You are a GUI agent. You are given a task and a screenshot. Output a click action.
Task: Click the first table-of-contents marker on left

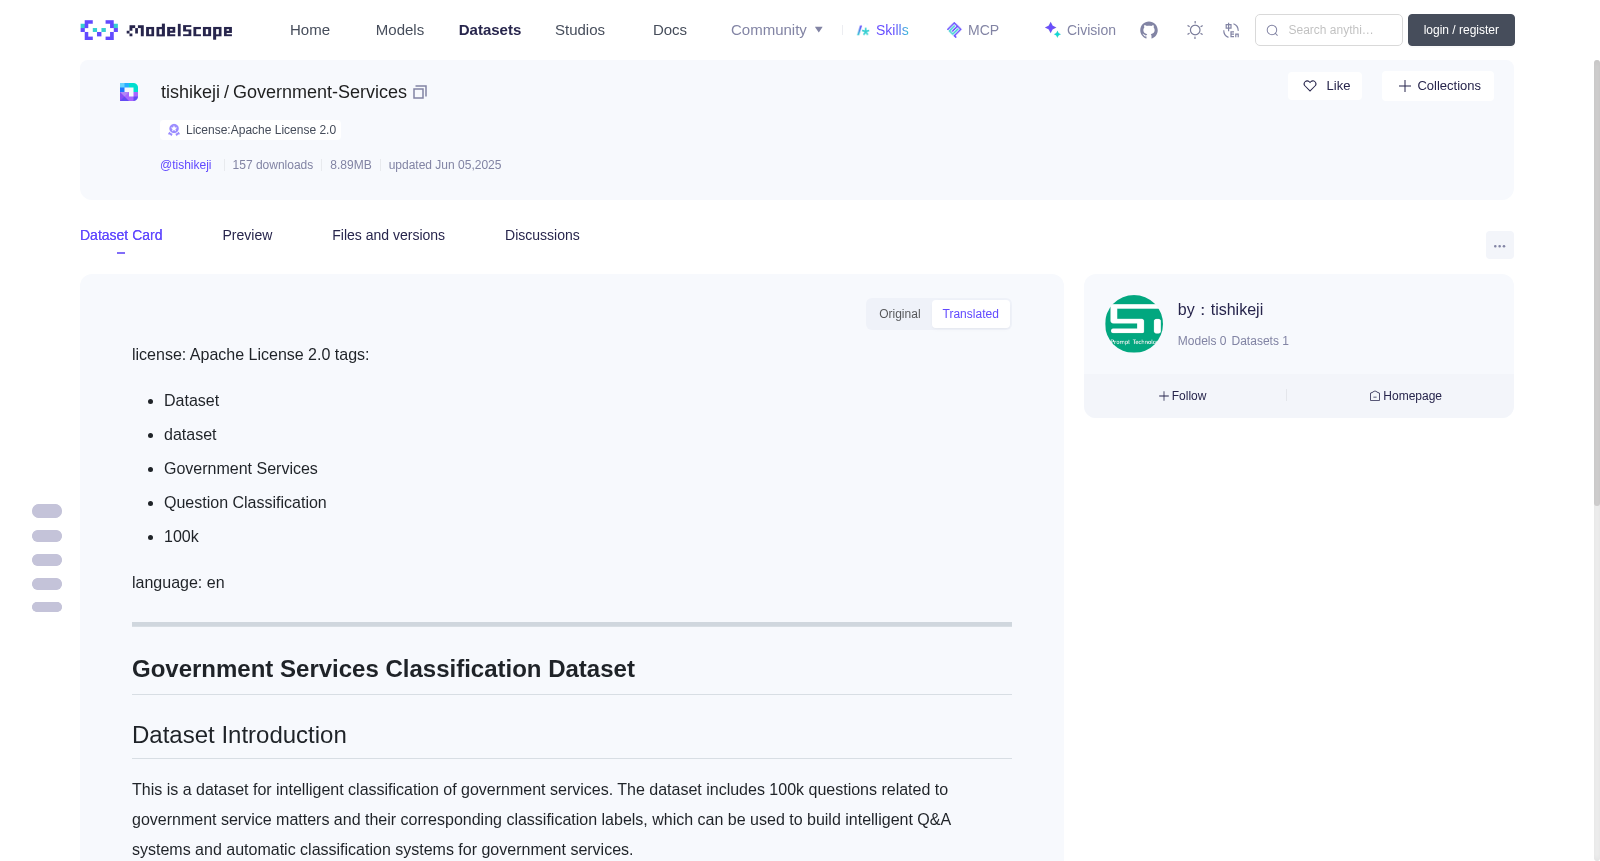tap(47, 511)
